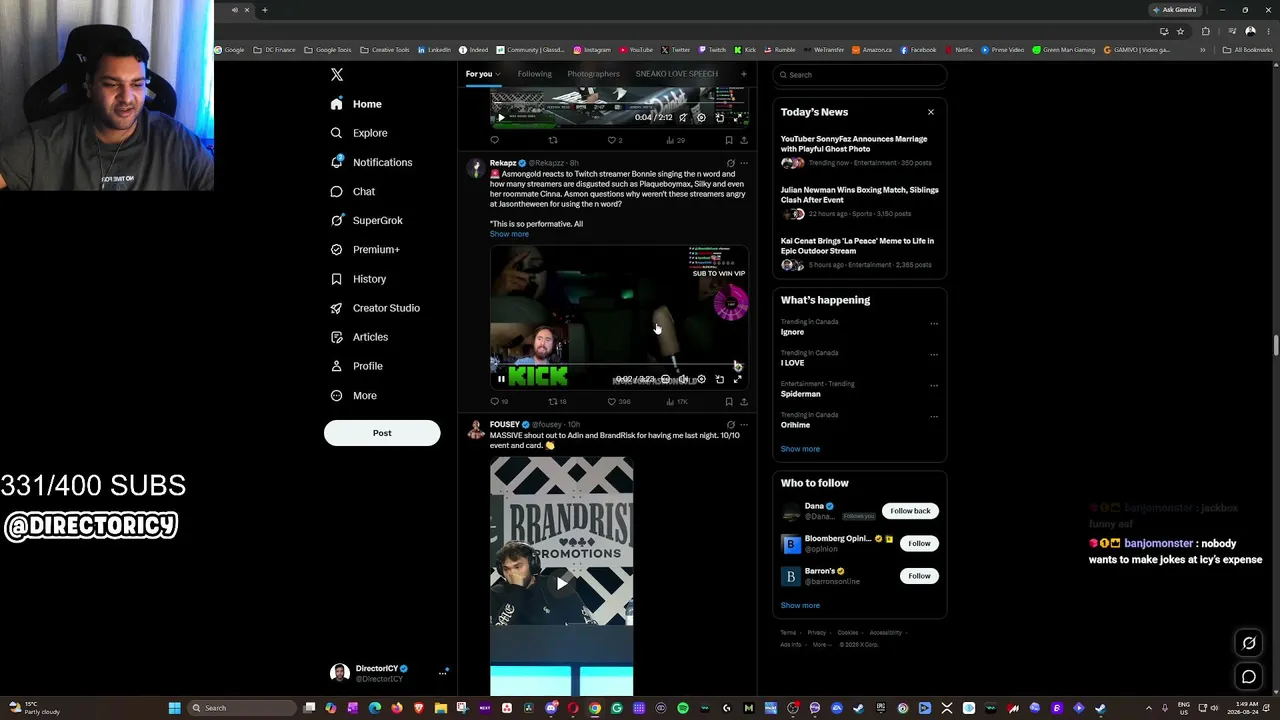Image resolution: width=1280 pixels, height=720 pixels.
Task: Show more trends under What's happening
Action: tap(800, 449)
